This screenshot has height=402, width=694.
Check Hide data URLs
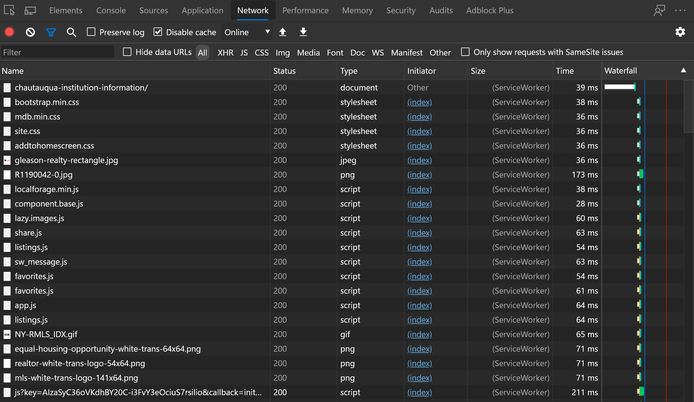click(x=127, y=52)
